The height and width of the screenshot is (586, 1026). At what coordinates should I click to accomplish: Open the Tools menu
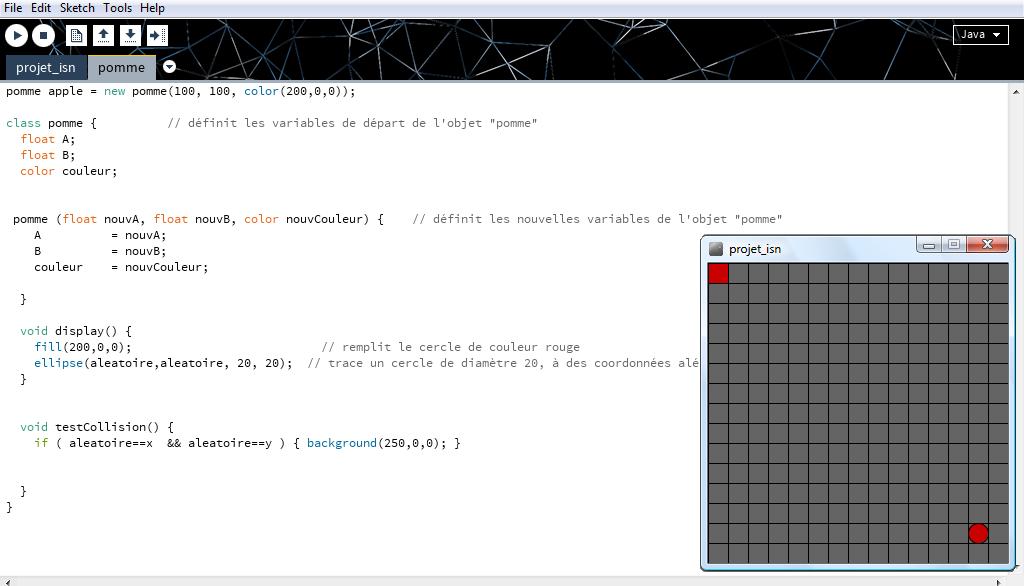coord(117,8)
